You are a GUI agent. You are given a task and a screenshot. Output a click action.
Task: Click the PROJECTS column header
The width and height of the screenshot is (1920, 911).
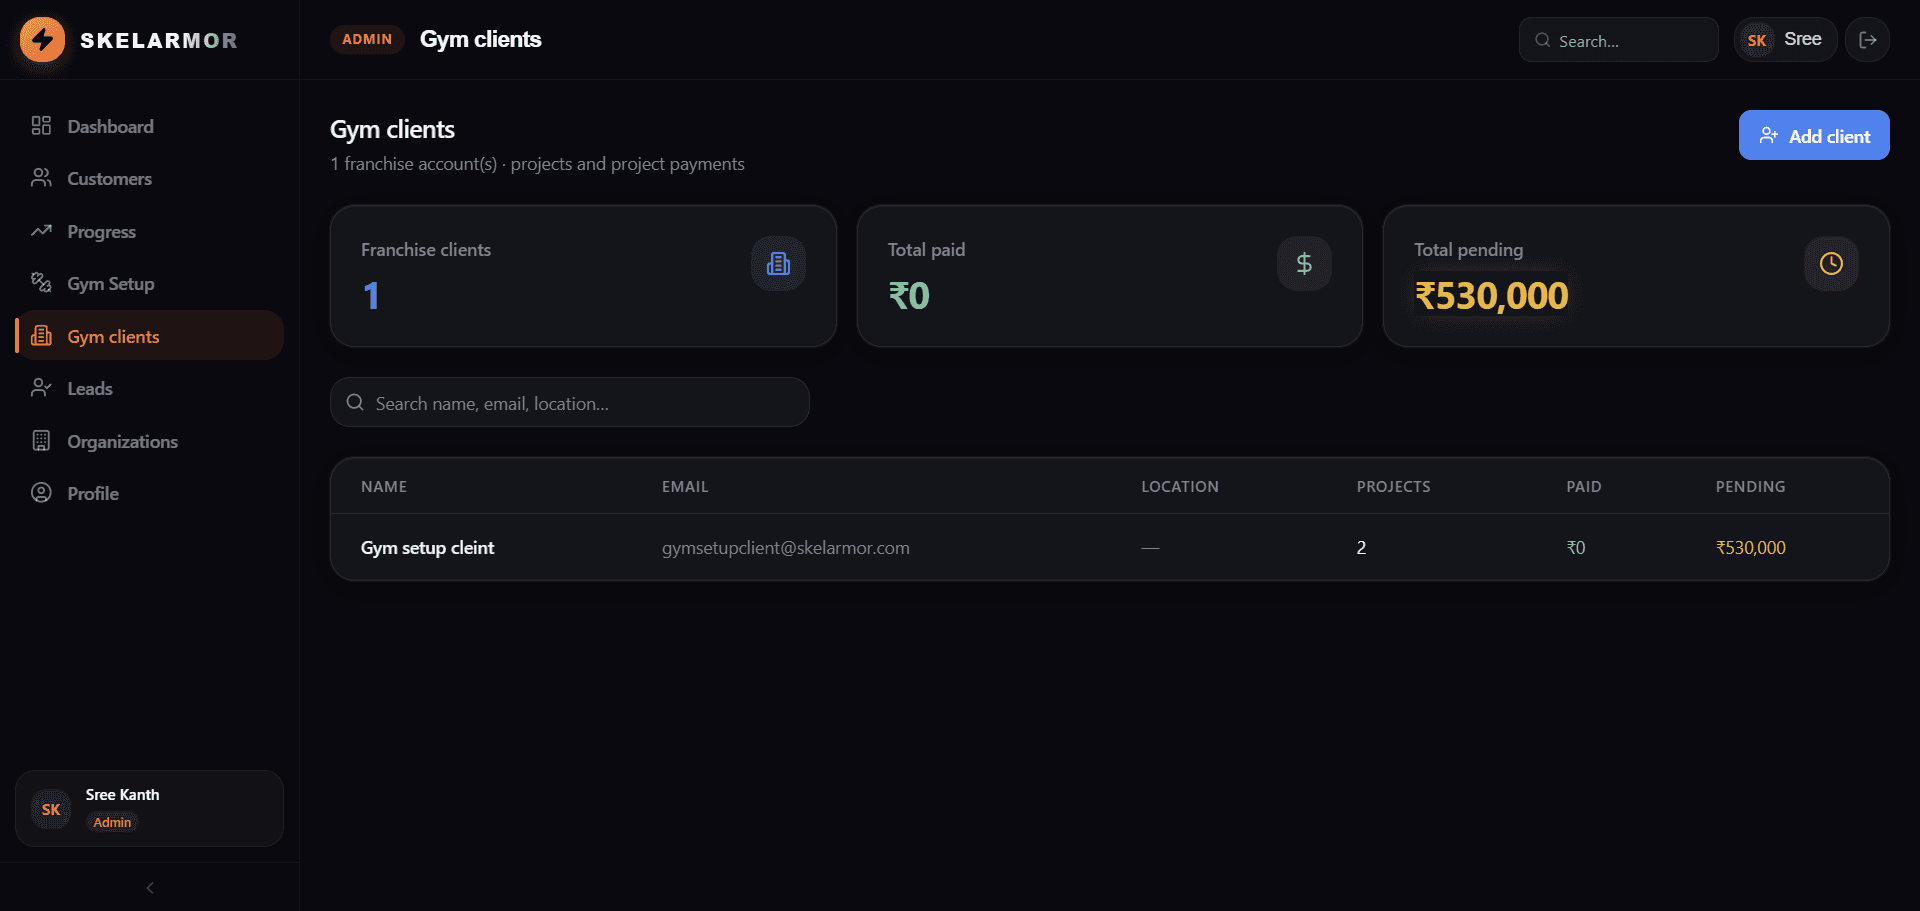click(x=1394, y=486)
